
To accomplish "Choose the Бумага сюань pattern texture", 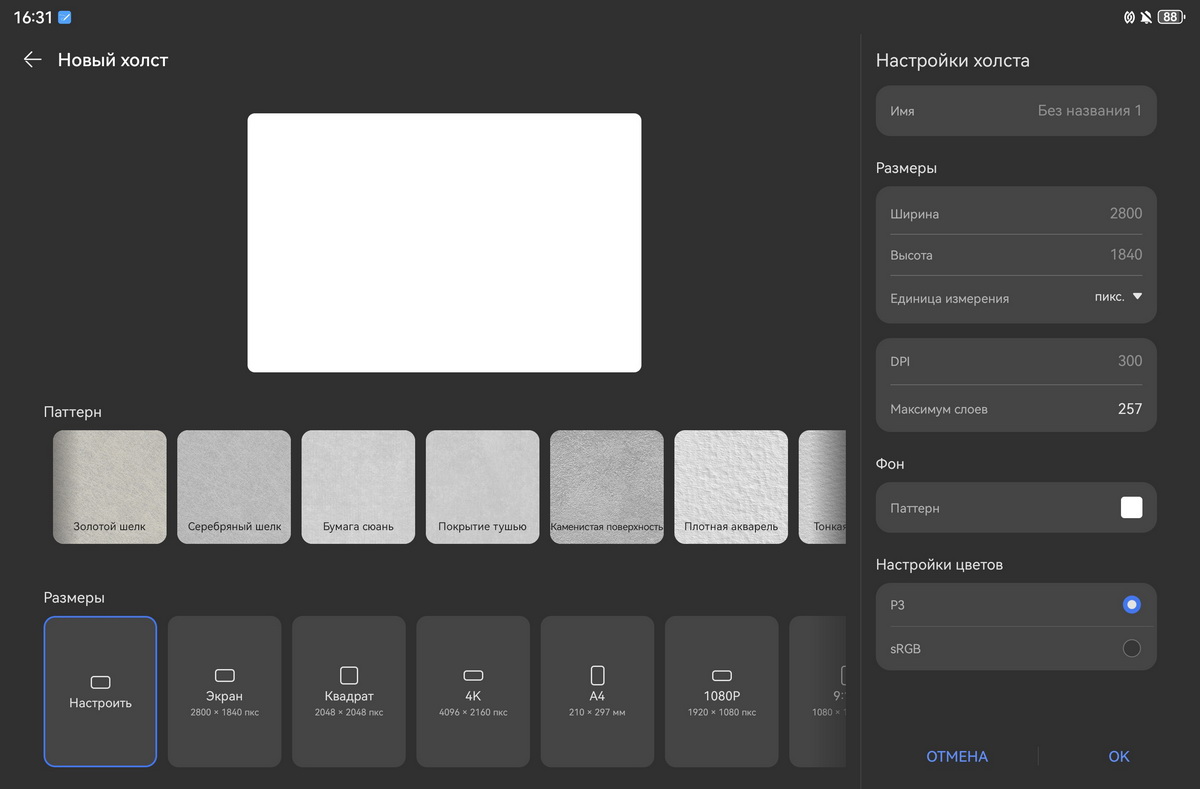I will tap(358, 487).
